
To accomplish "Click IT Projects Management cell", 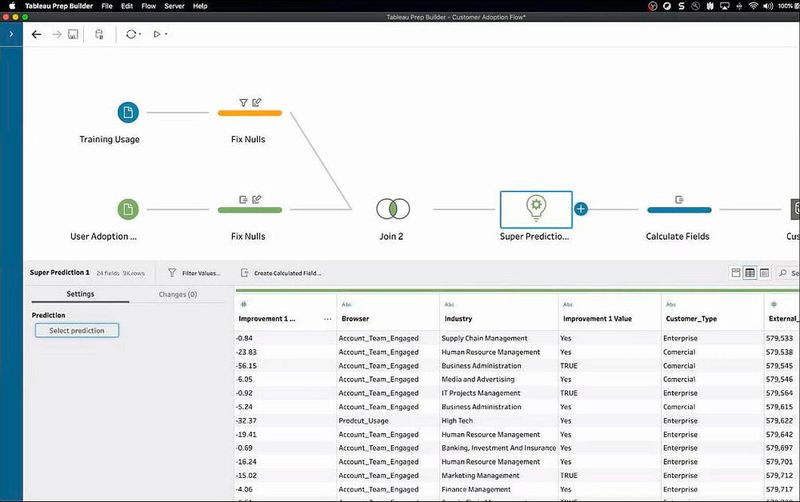I will coord(481,393).
